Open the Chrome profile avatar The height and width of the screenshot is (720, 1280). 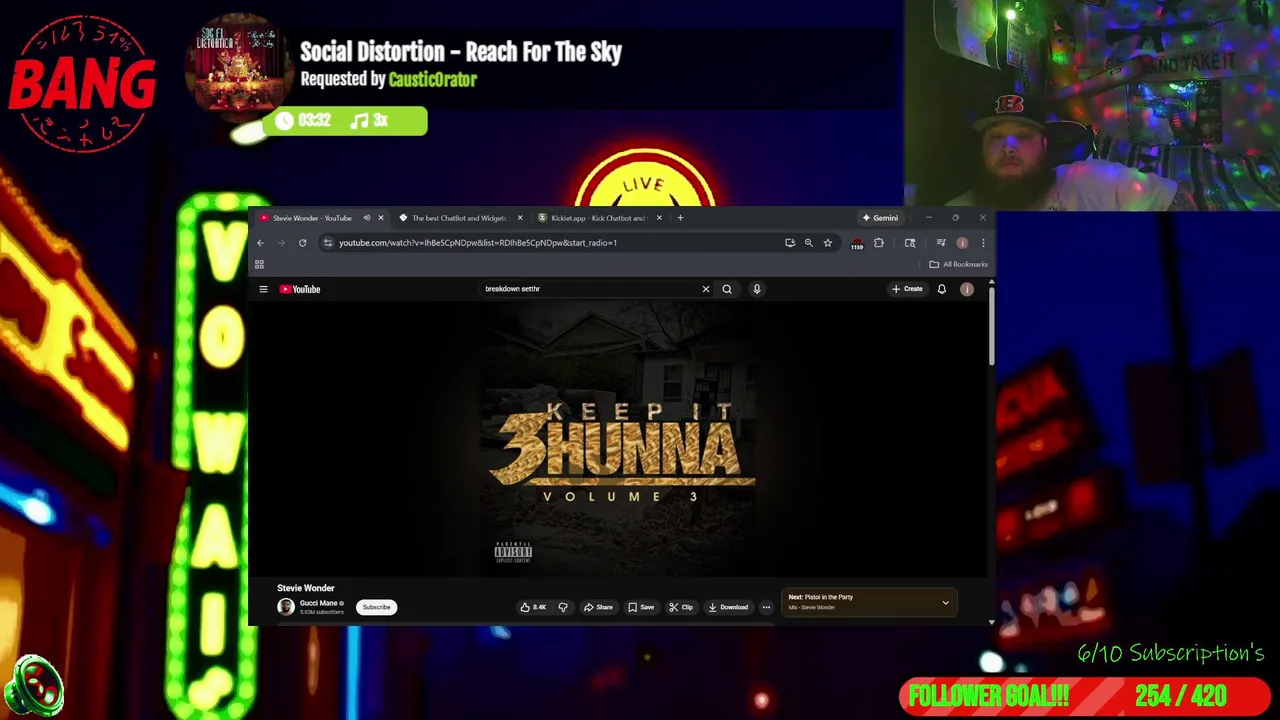click(962, 243)
